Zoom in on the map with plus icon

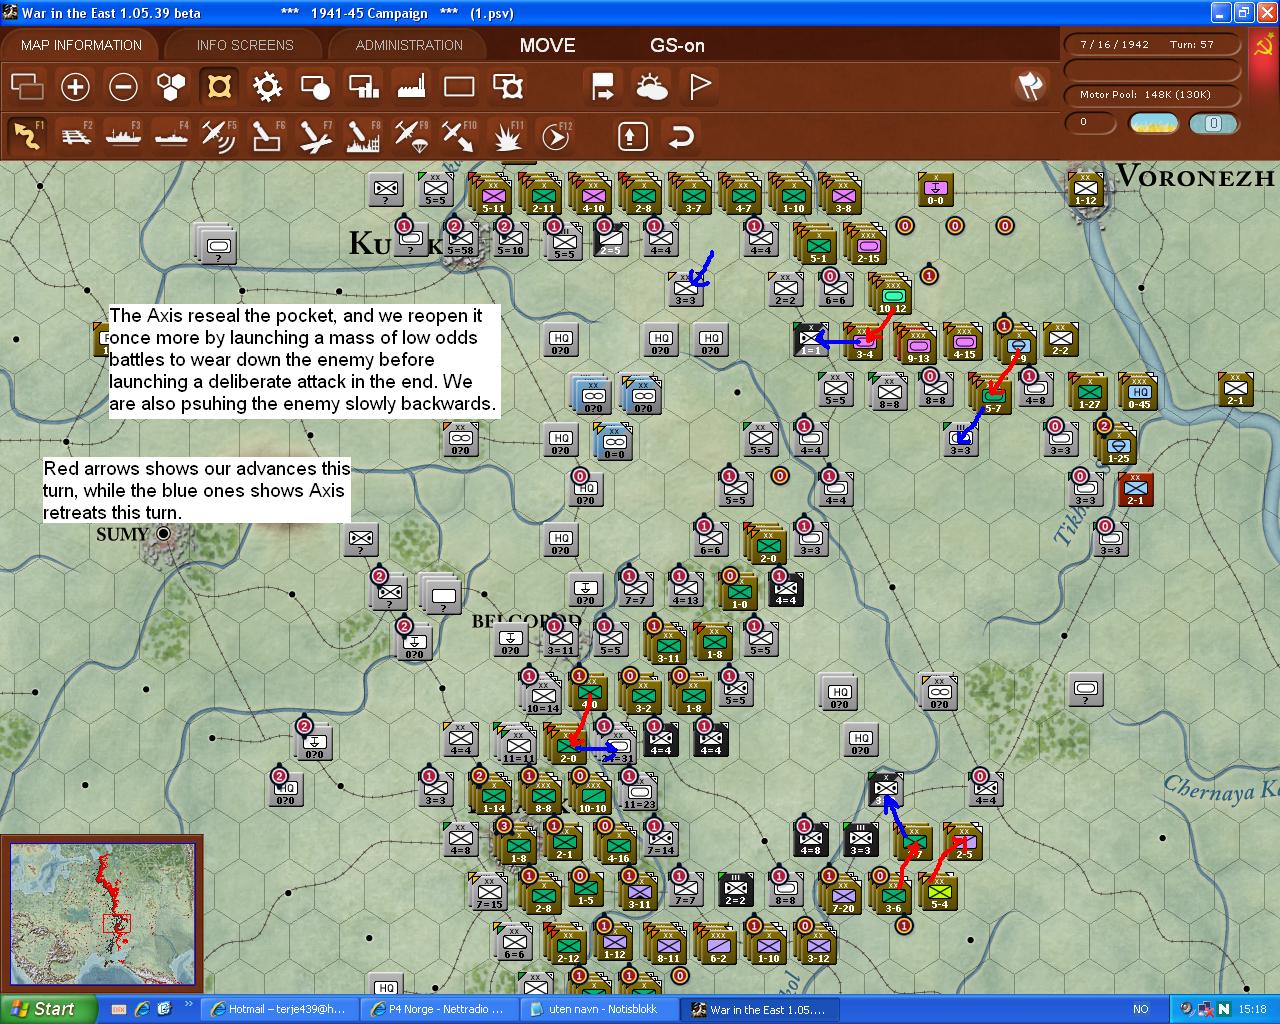click(75, 87)
